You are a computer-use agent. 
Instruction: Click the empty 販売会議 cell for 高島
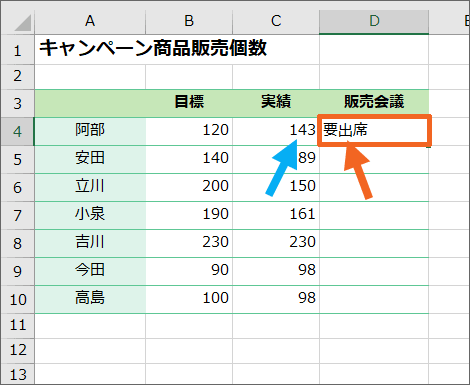374,299
